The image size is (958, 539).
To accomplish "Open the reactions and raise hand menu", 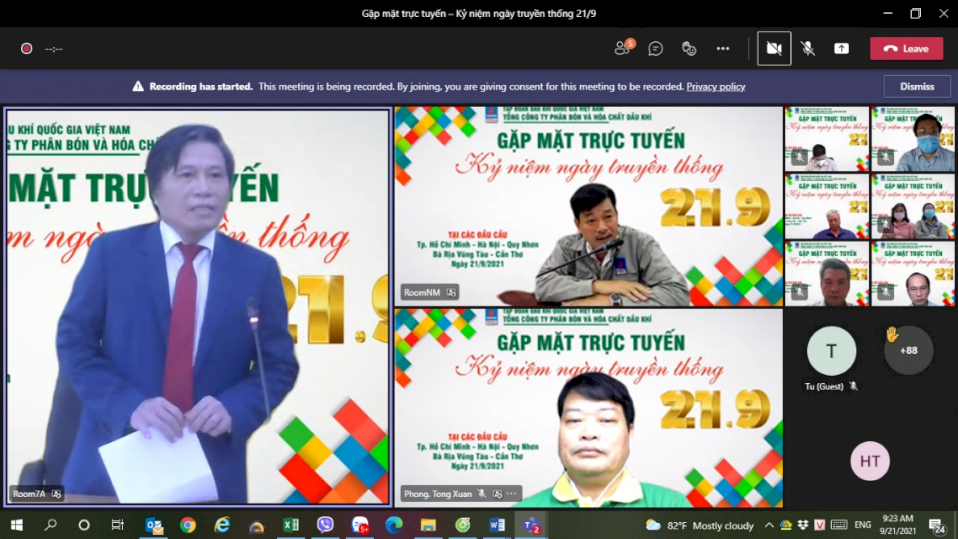I will 689,48.
